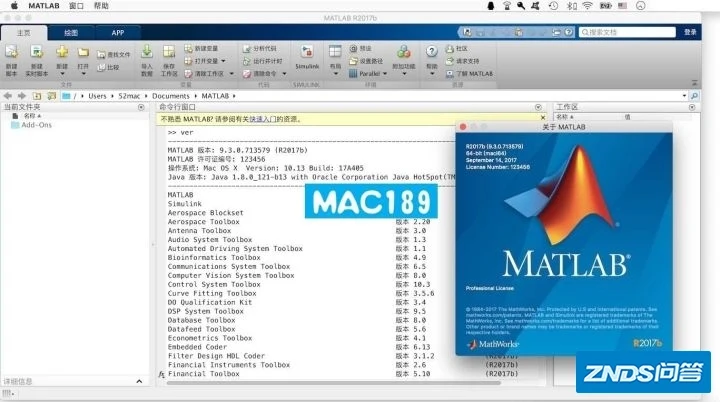Click the Layout (布局) icon
Screen dimensions: 720x402
(x=335, y=51)
